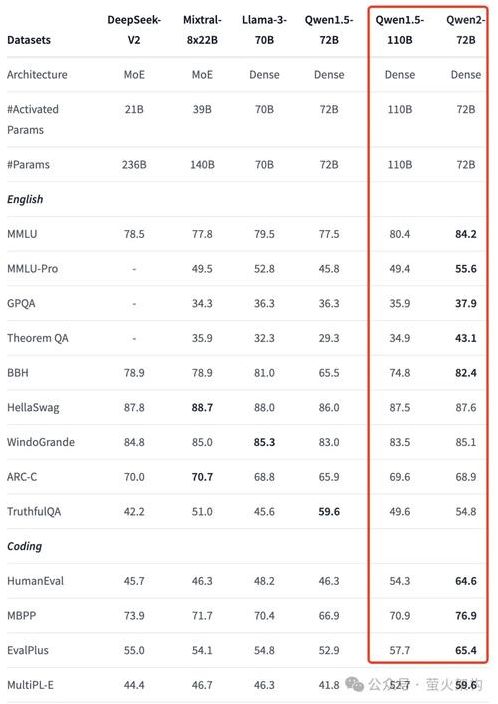This screenshot has height=704, width=498.
Task: Click the Datasets column header
Action: (29, 40)
